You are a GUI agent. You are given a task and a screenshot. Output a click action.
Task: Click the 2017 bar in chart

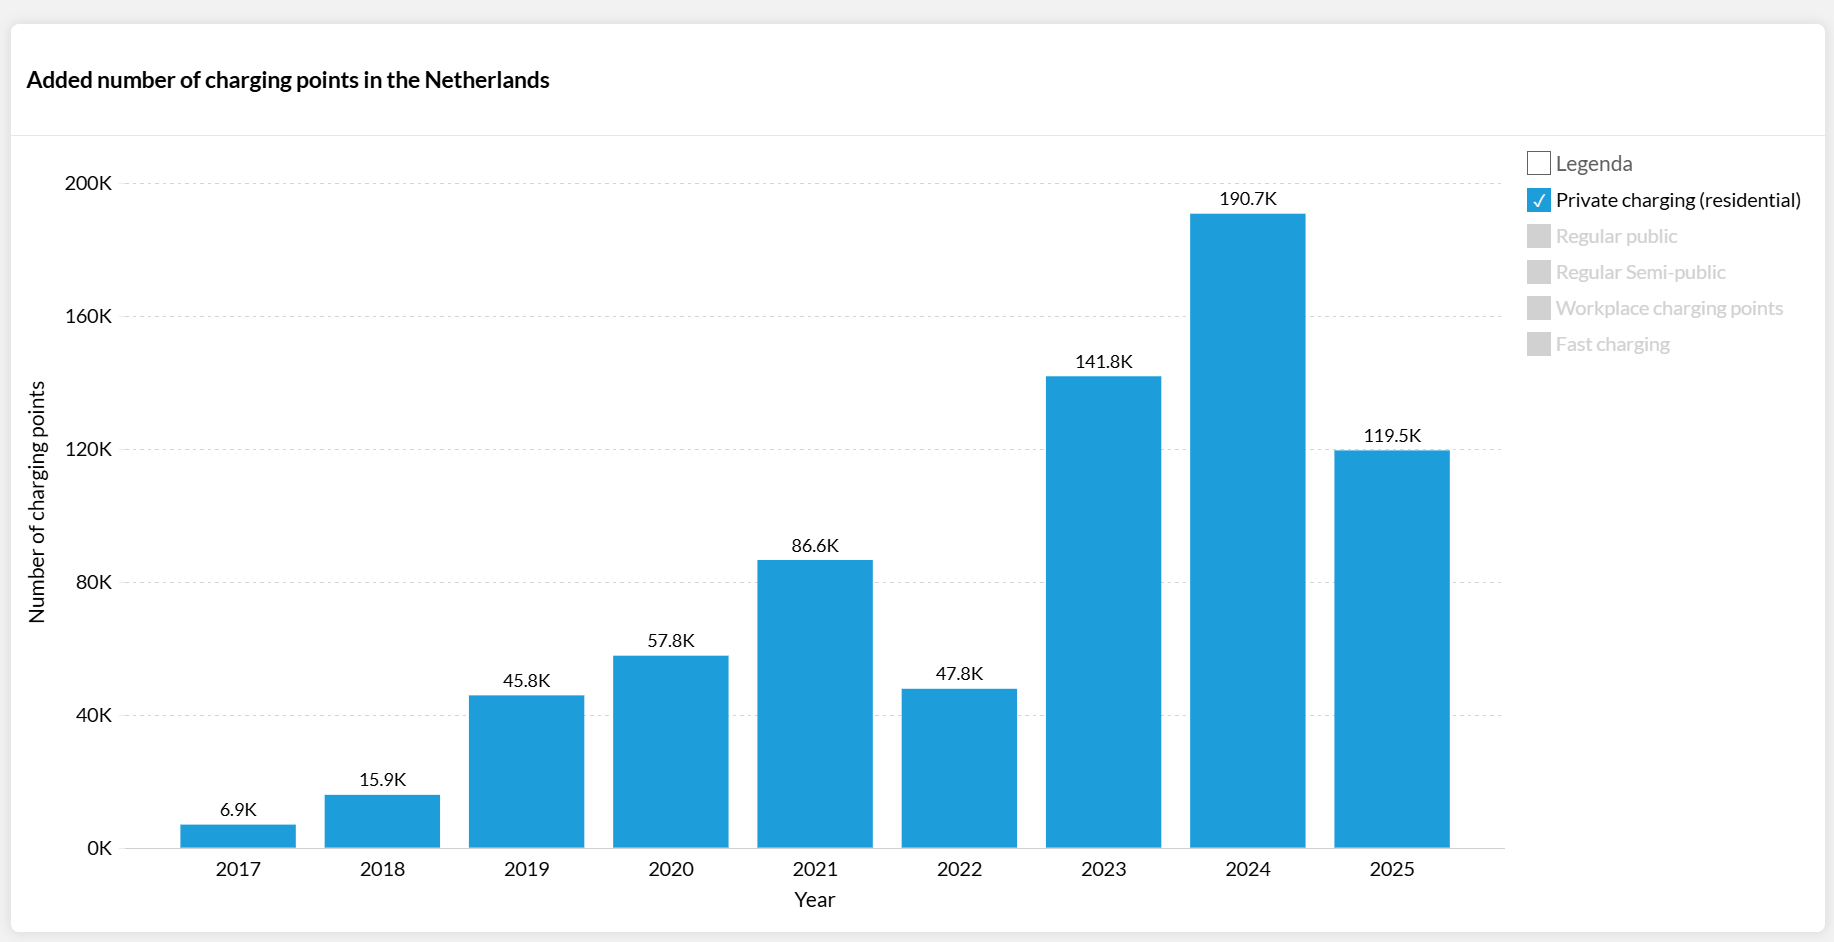(238, 836)
